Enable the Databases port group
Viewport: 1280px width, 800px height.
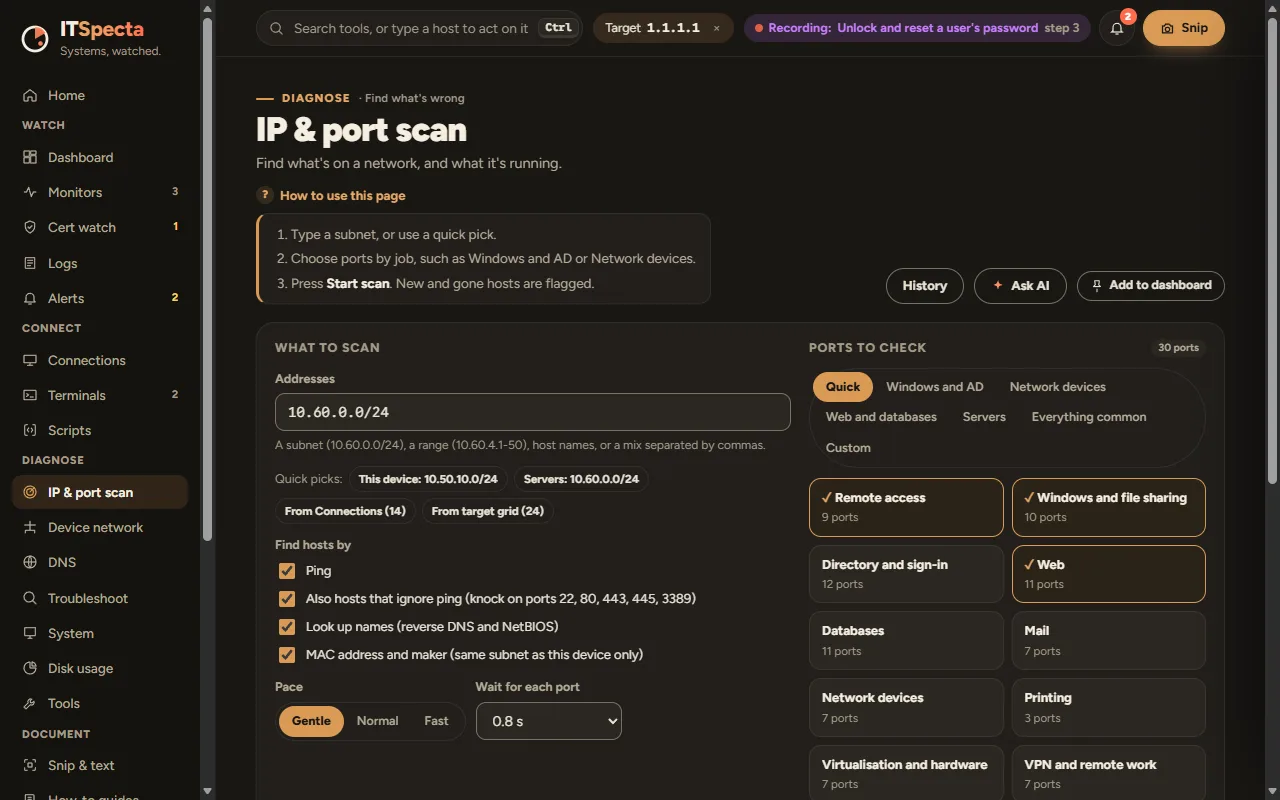pos(906,640)
